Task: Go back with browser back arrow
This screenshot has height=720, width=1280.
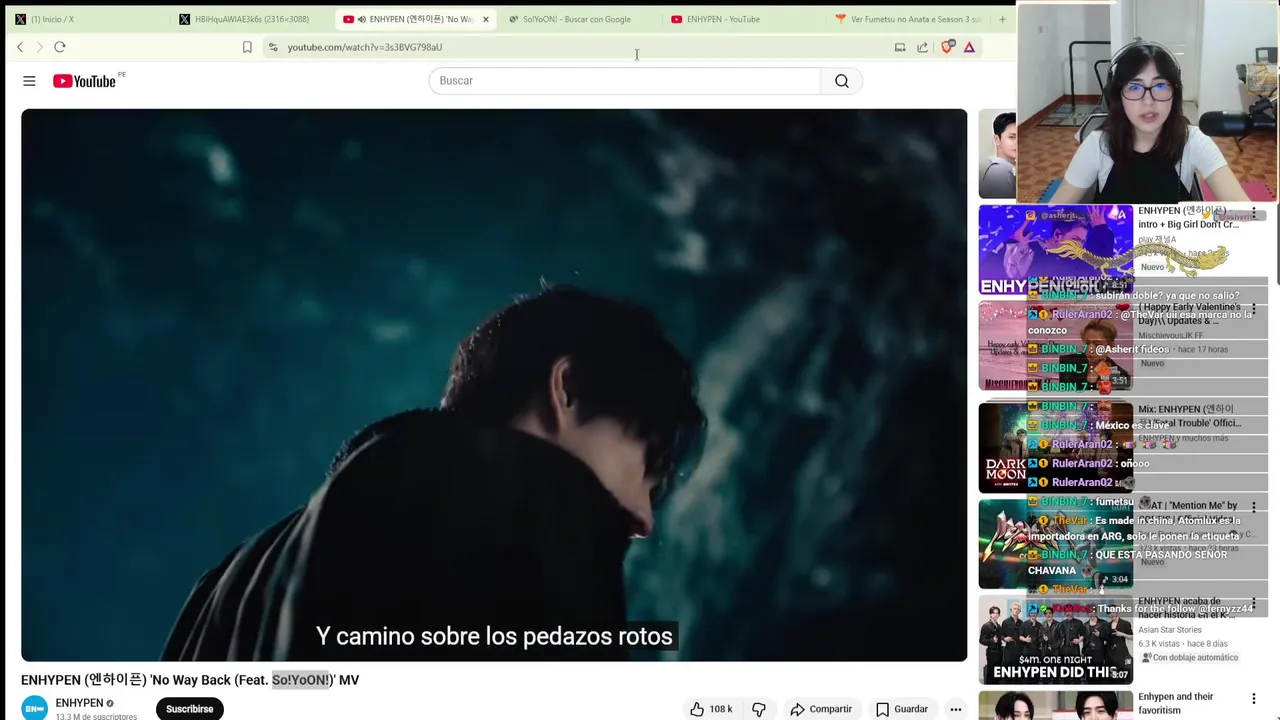Action: pos(20,47)
